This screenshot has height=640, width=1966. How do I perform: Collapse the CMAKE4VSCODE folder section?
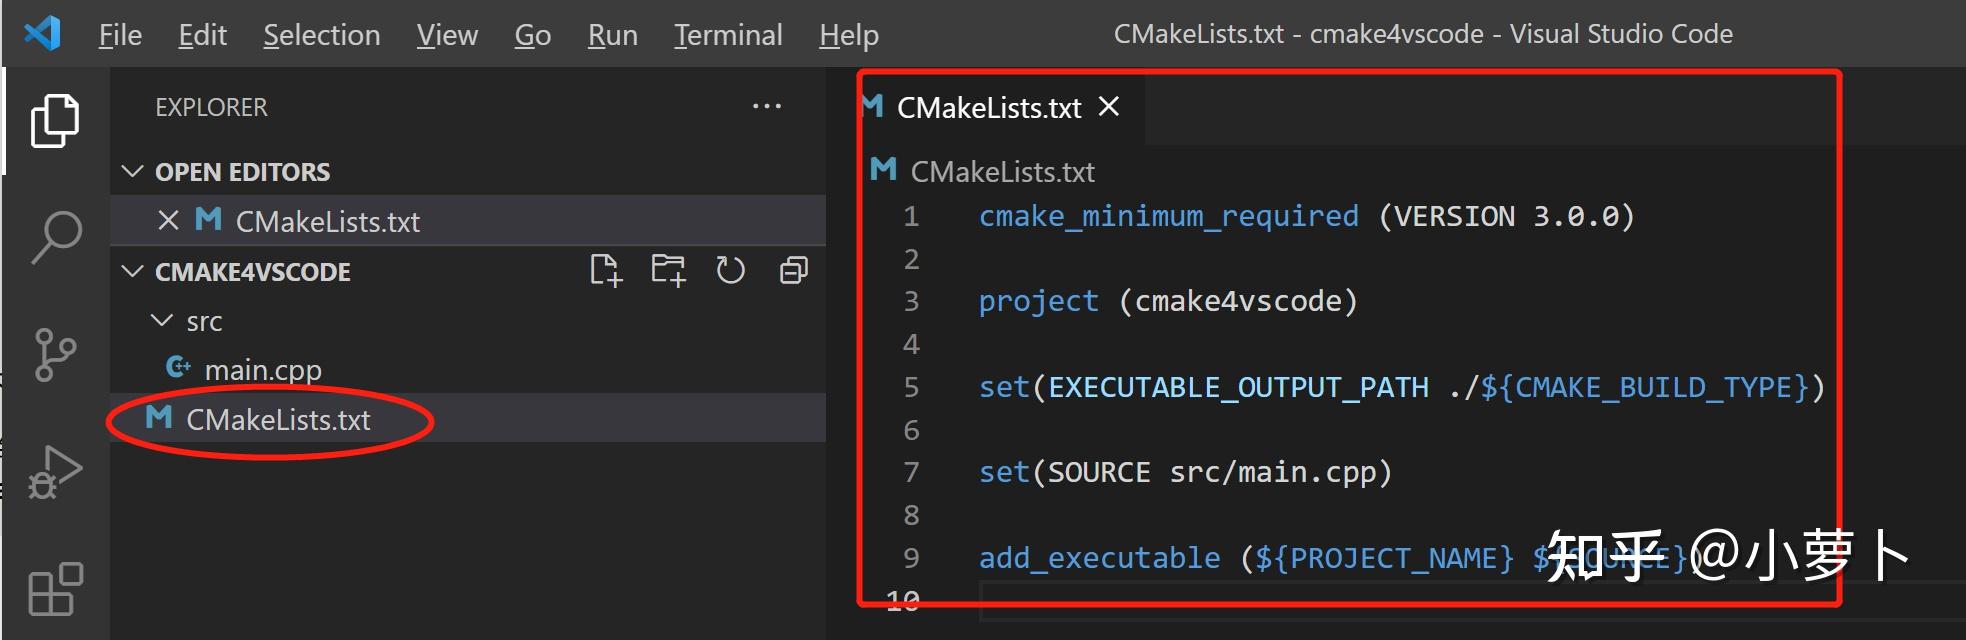click(x=132, y=271)
